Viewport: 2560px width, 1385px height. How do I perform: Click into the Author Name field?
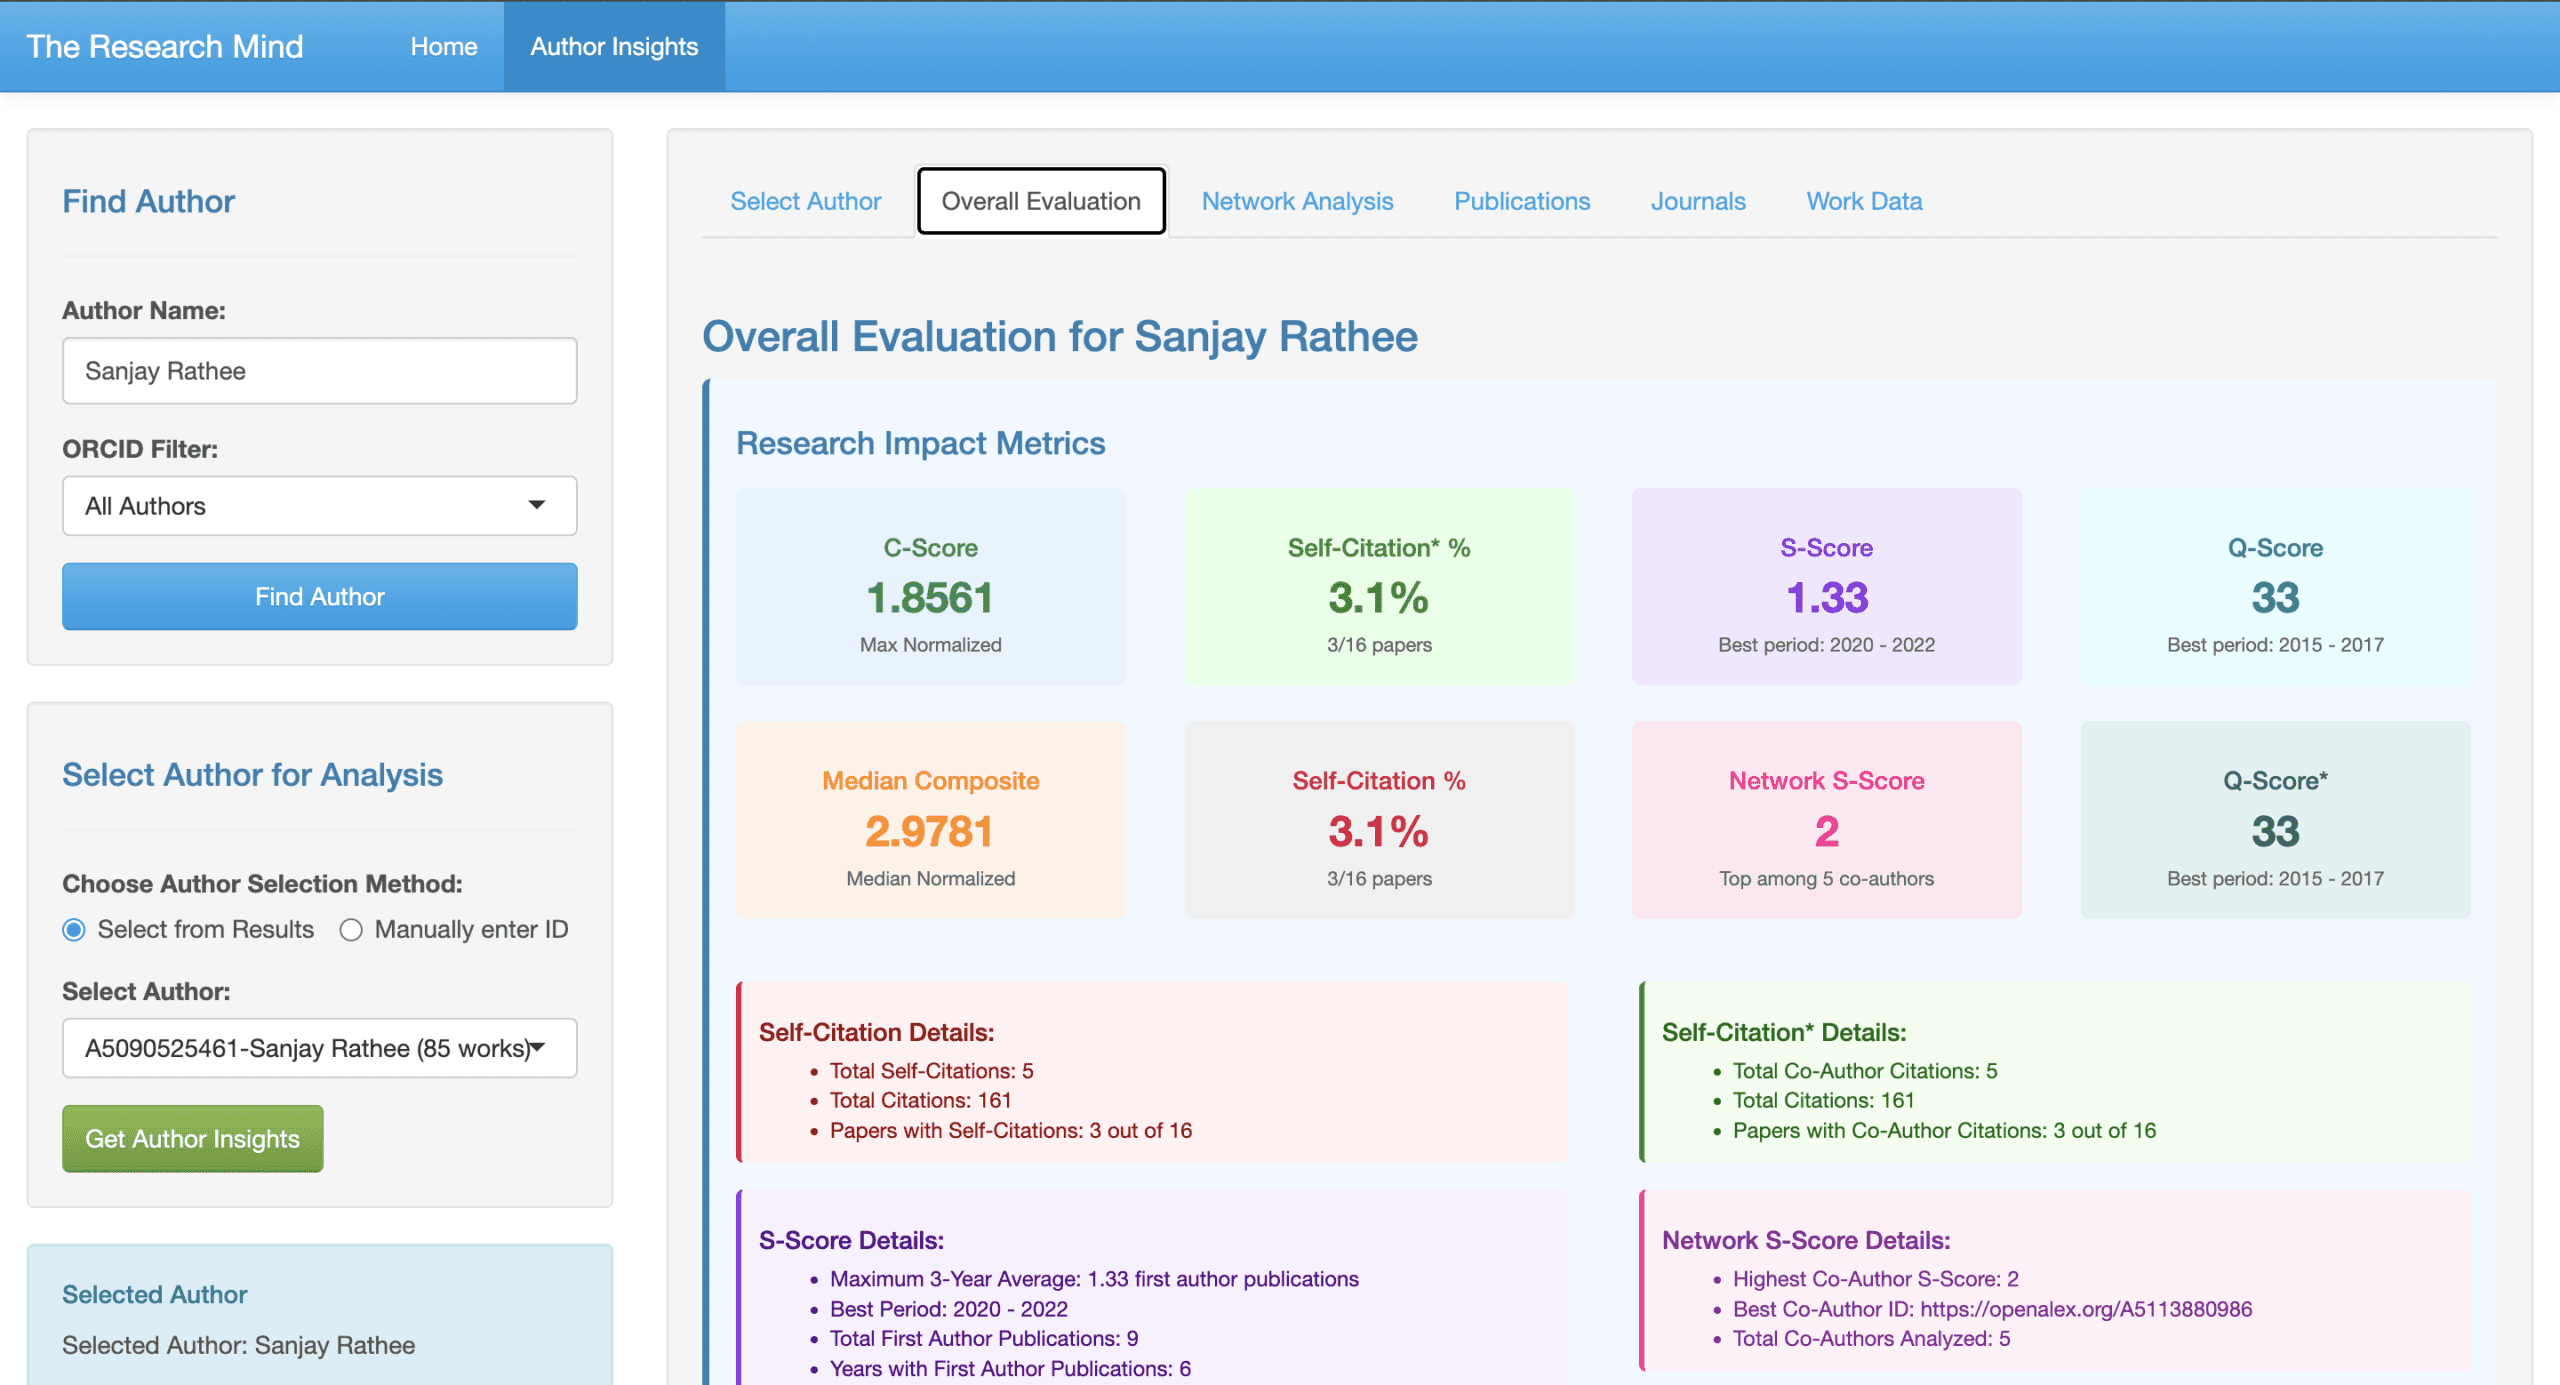pos(319,371)
